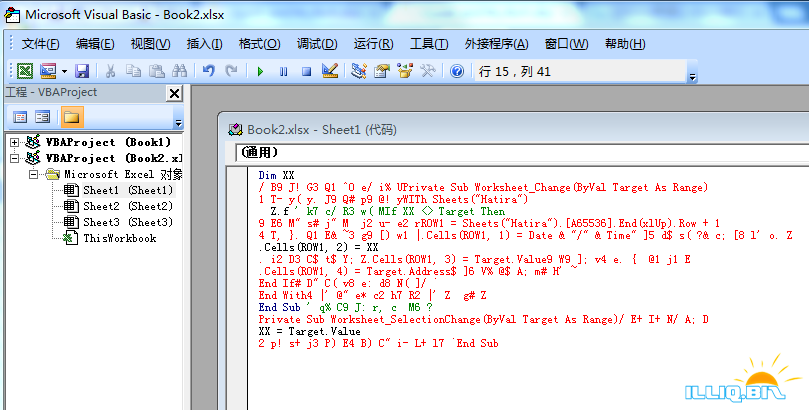Toggle Folders view icon in project panel

[71, 117]
